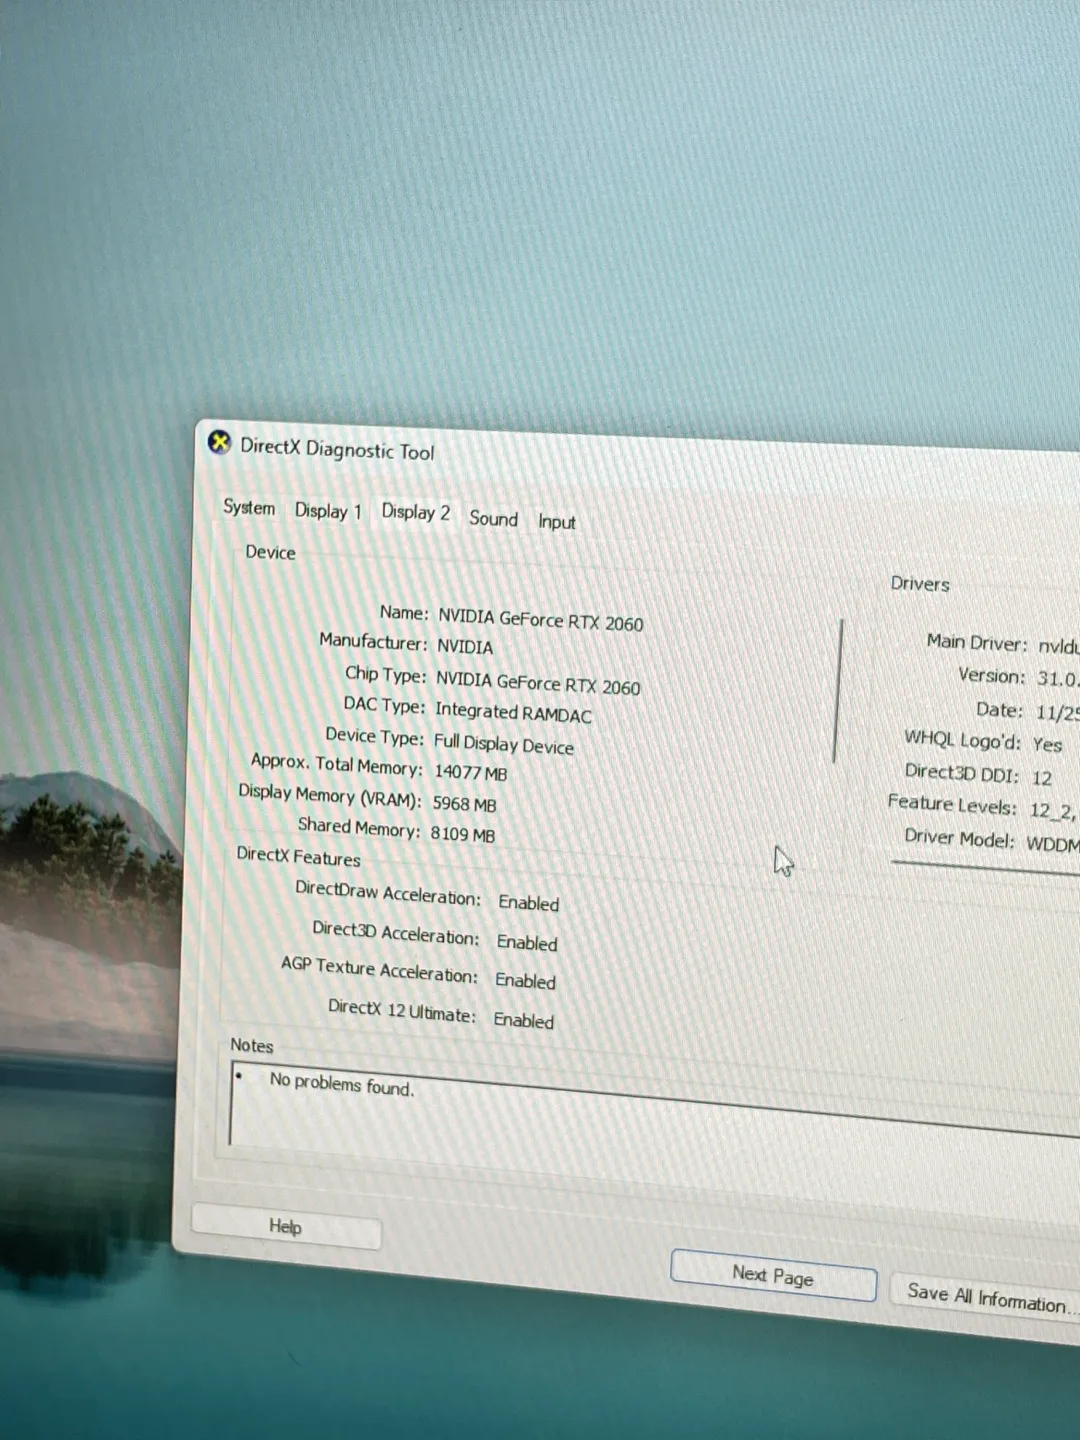
Task: Click the Help button
Action: [285, 1226]
